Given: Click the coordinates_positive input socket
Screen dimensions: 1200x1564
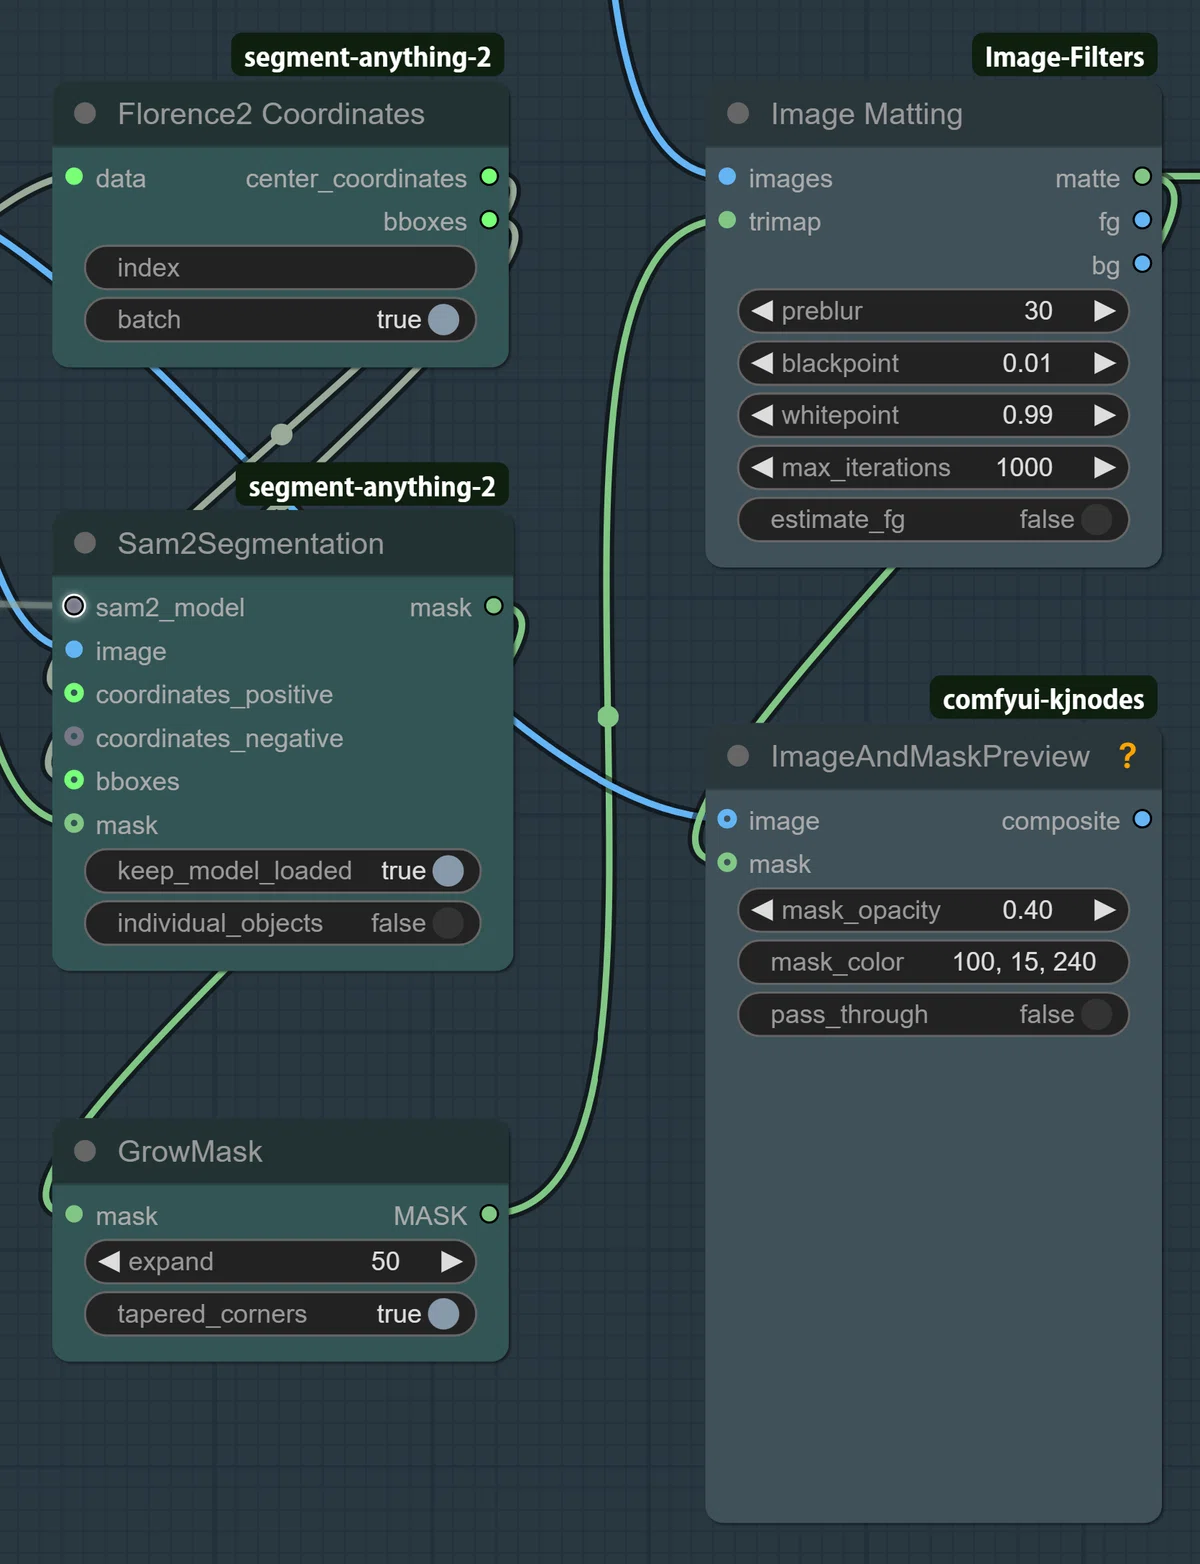Looking at the screenshot, I should tap(74, 693).
